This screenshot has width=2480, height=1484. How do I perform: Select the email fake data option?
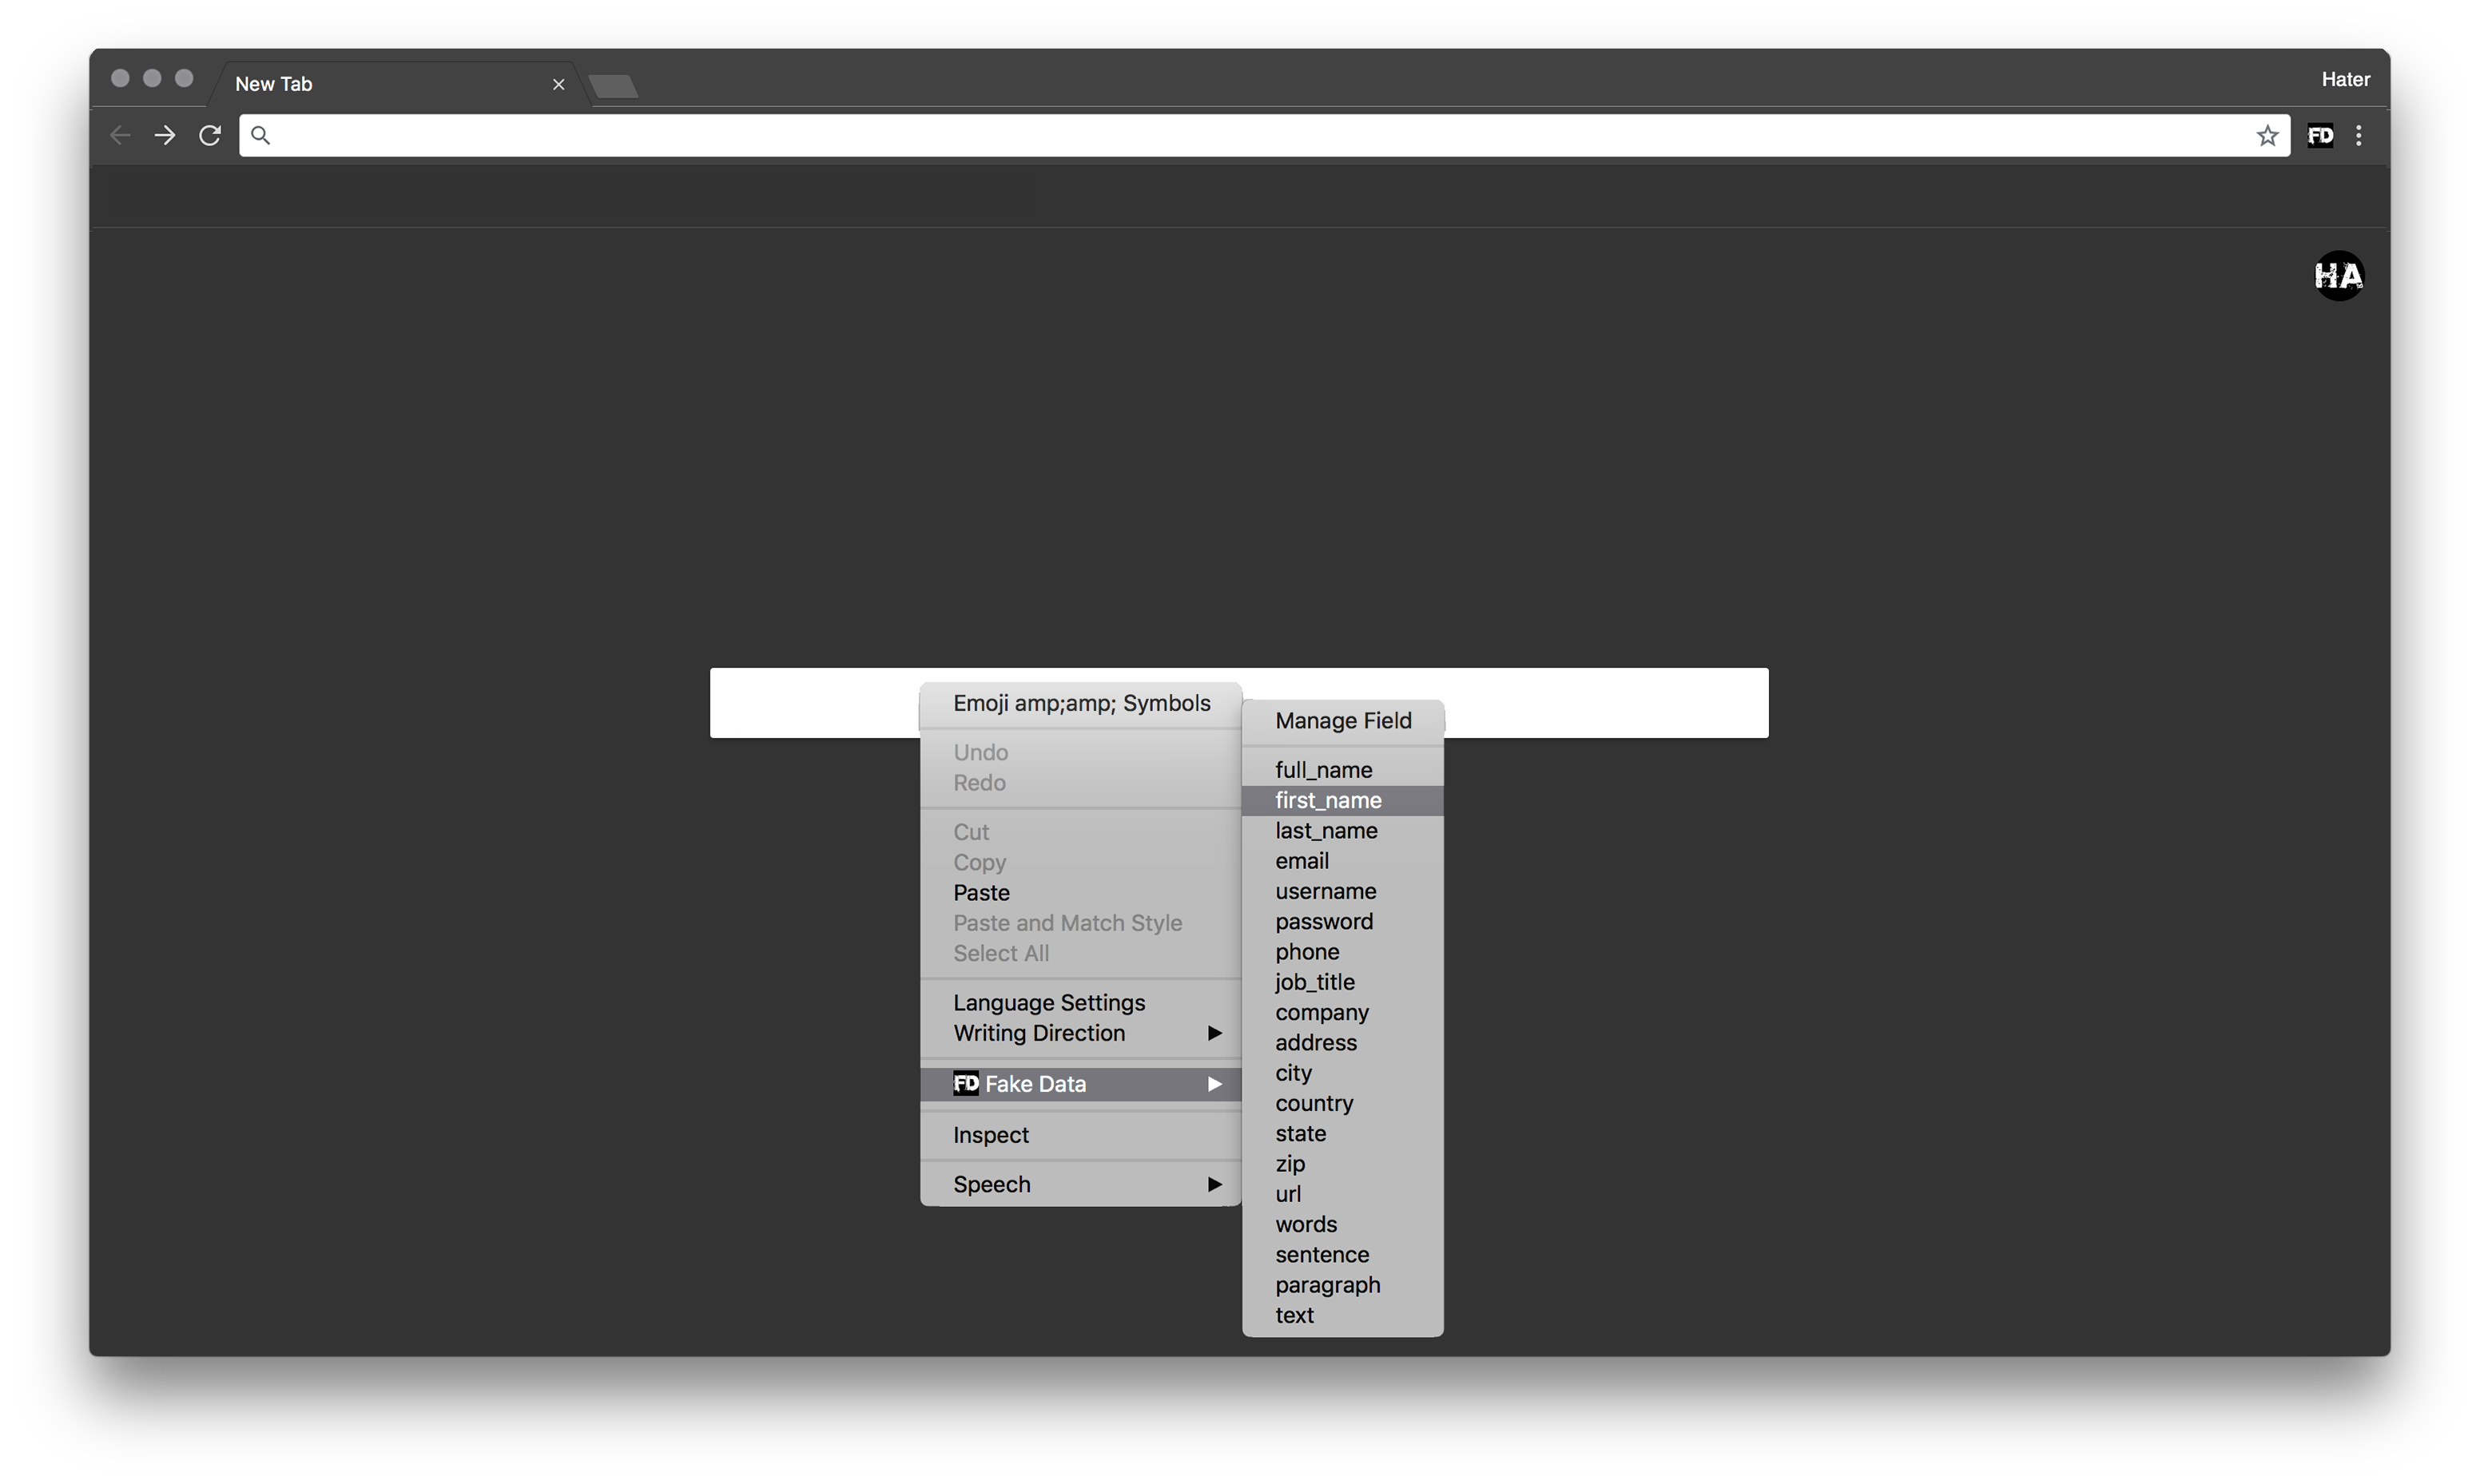(1302, 861)
